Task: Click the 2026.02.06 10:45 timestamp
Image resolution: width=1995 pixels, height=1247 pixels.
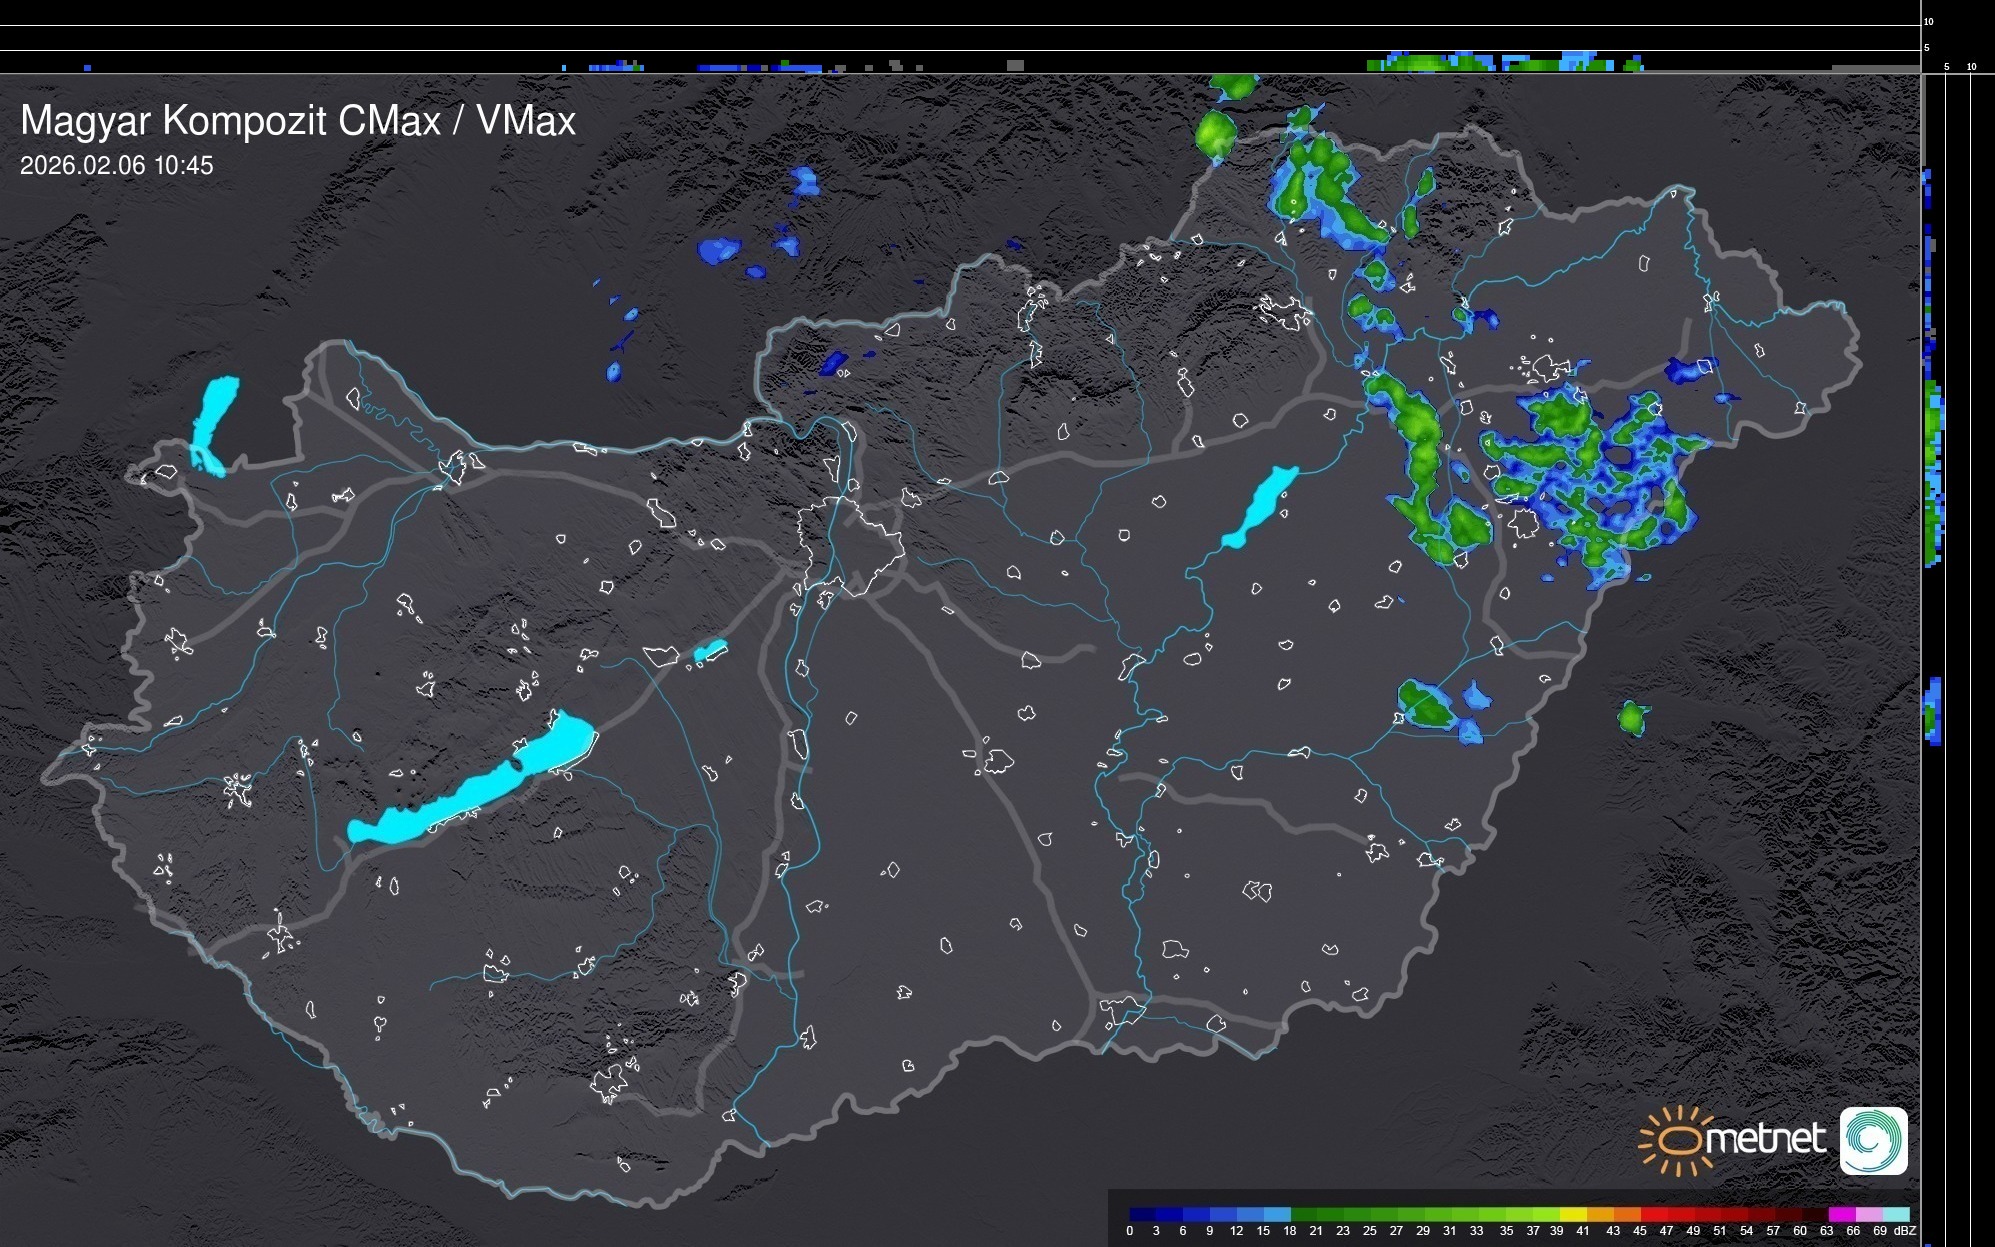Action: pyautogui.click(x=117, y=166)
